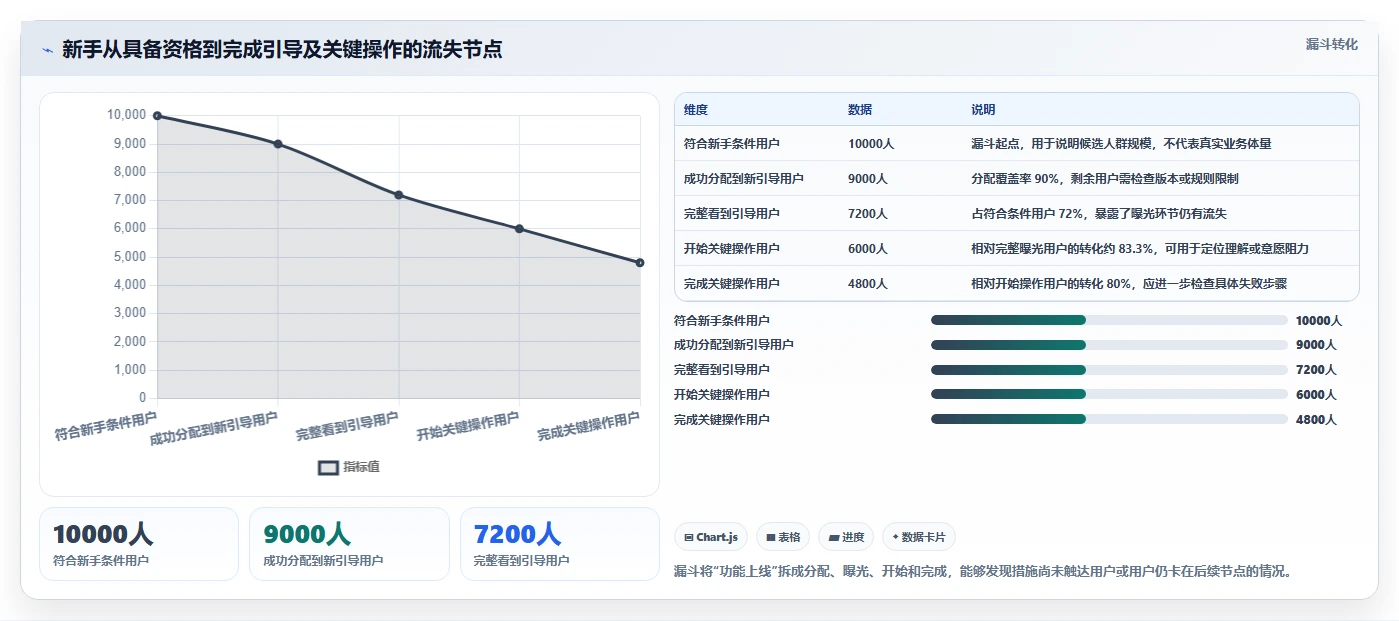Click the note mentioning 转化 80%
The image size is (1399, 621).
click(1129, 284)
